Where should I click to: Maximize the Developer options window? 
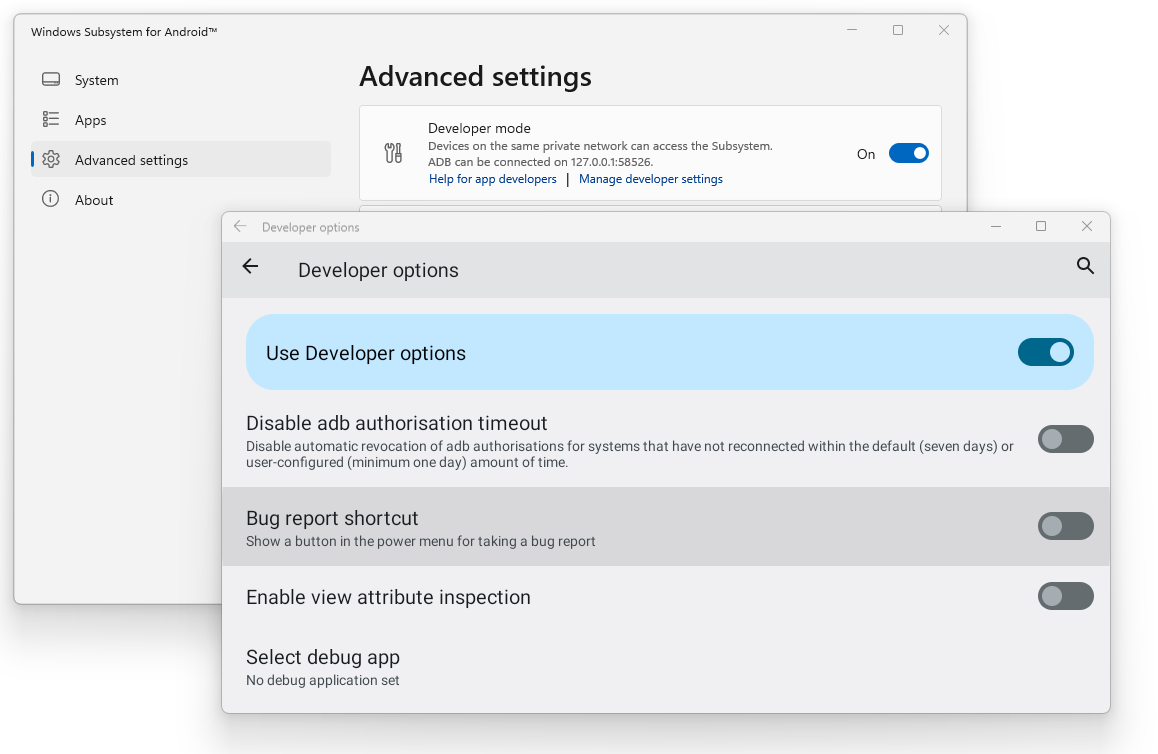(x=1041, y=226)
